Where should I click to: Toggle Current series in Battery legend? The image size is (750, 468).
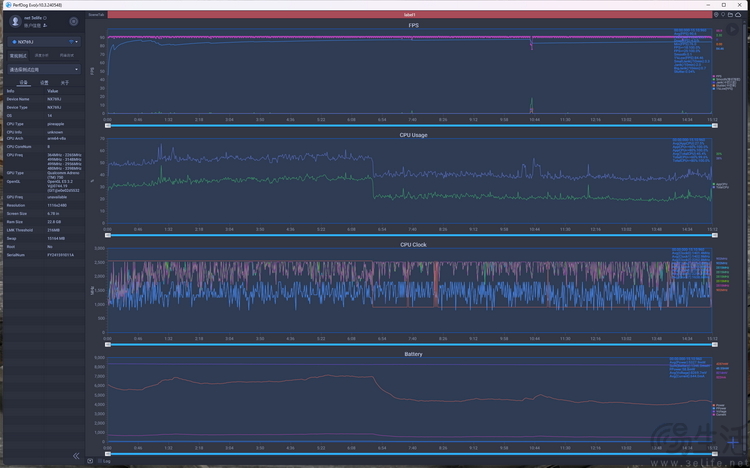coord(719,415)
